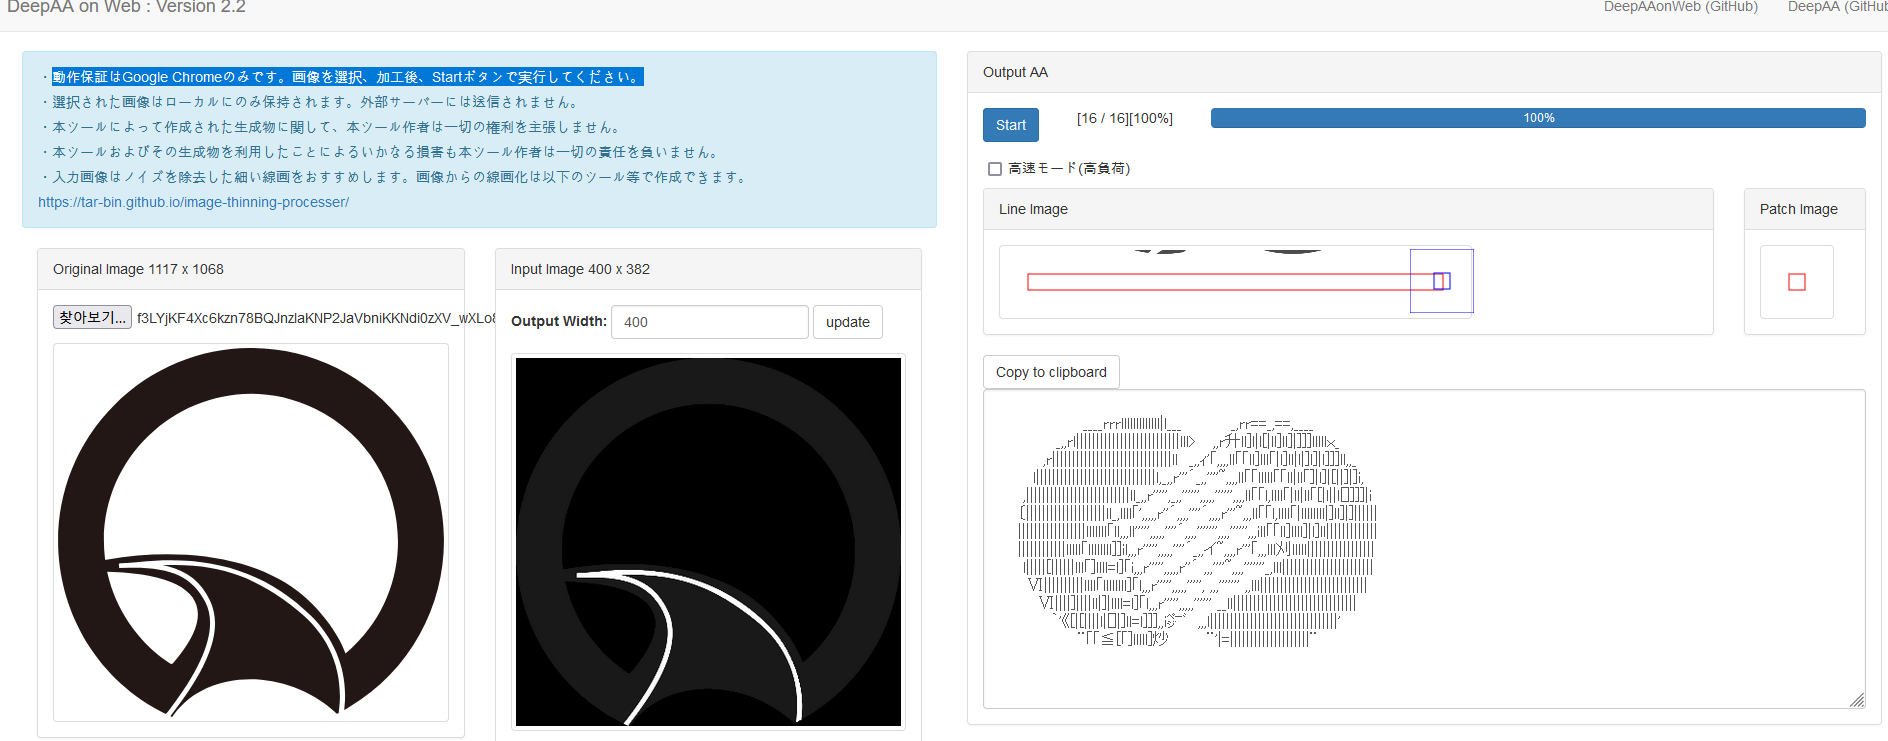This screenshot has height=741, width=1888.
Task: Click the red square in Patch Image
Action: 1796,282
